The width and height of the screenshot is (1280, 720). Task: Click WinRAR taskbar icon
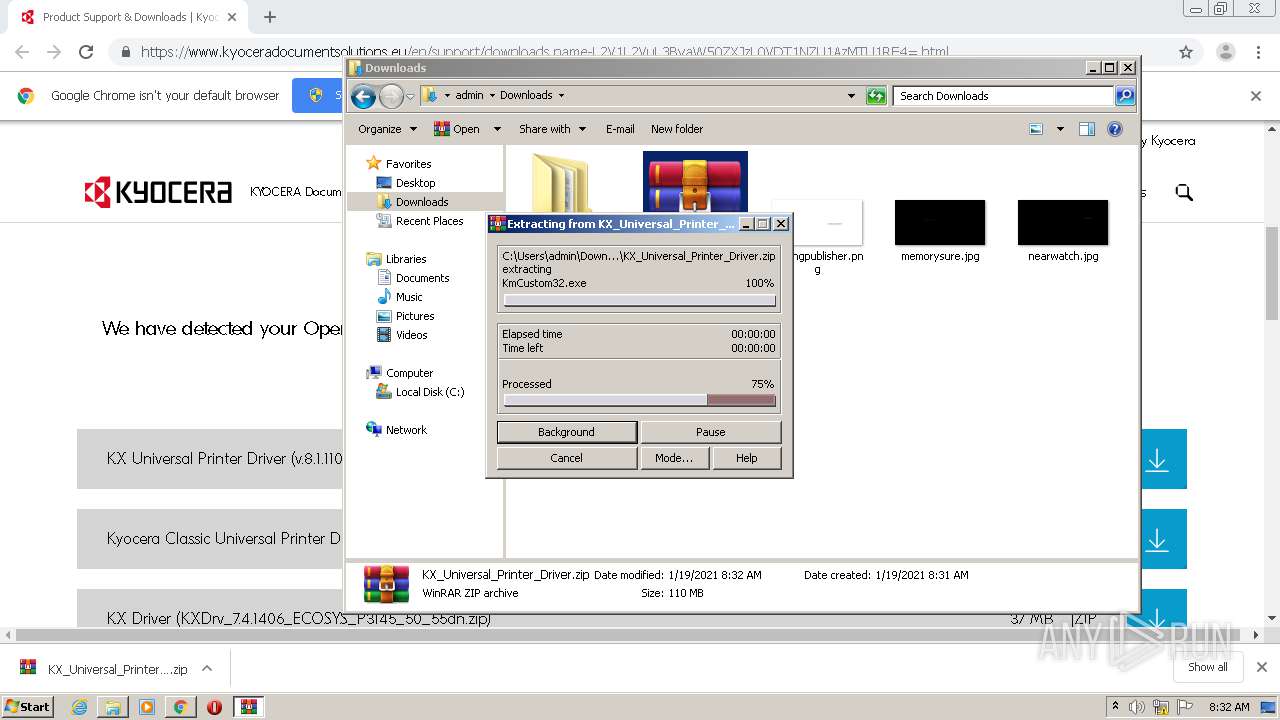pos(248,707)
